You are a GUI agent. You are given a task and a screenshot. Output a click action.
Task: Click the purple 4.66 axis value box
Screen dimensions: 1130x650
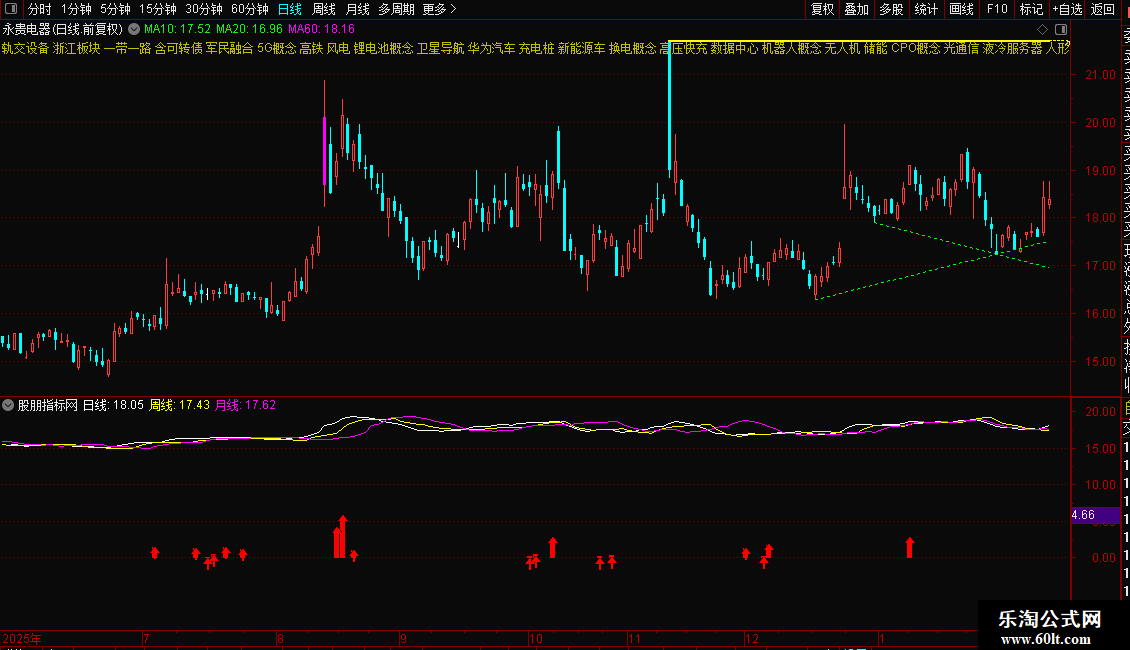pyautogui.click(x=1096, y=515)
